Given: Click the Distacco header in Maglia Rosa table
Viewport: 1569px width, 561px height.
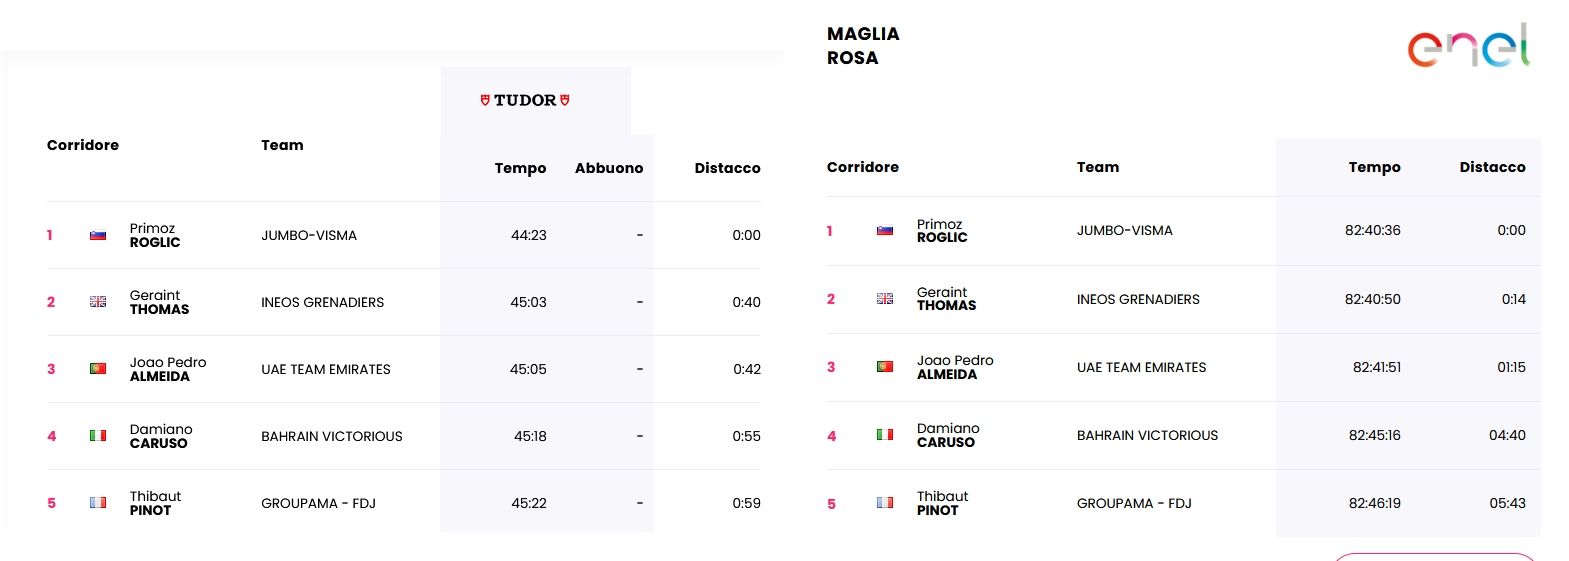Looking at the screenshot, I should tap(1492, 167).
